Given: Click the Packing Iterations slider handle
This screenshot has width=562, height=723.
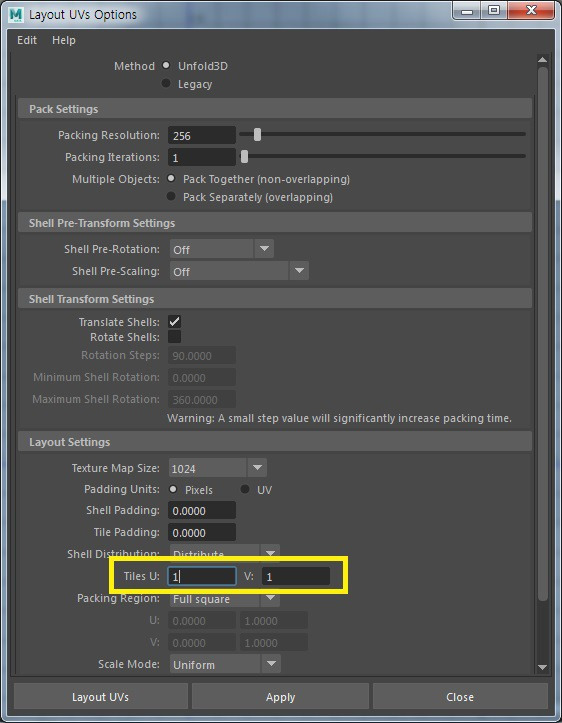Looking at the screenshot, I should pyautogui.click(x=244, y=156).
